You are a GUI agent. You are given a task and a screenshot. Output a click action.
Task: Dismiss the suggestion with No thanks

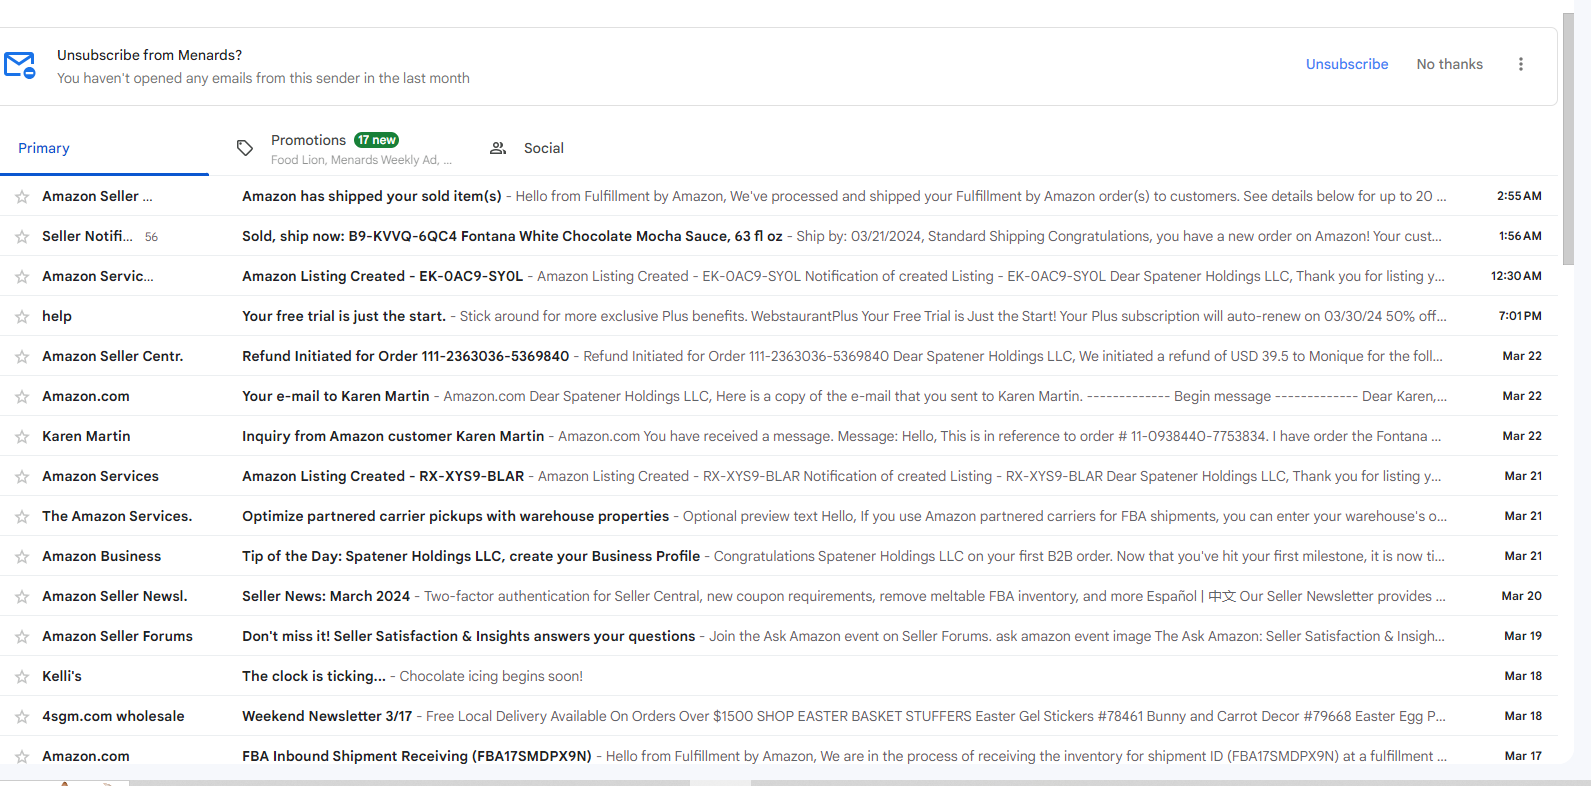[x=1449, y=64]
